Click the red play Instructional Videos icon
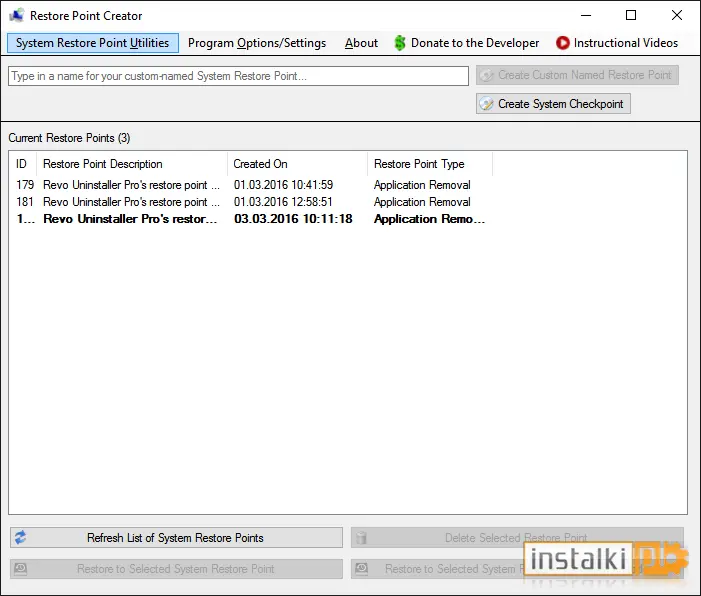Viewport: 701px width, 596px height. pyautogui.click(x=562, y=43)
